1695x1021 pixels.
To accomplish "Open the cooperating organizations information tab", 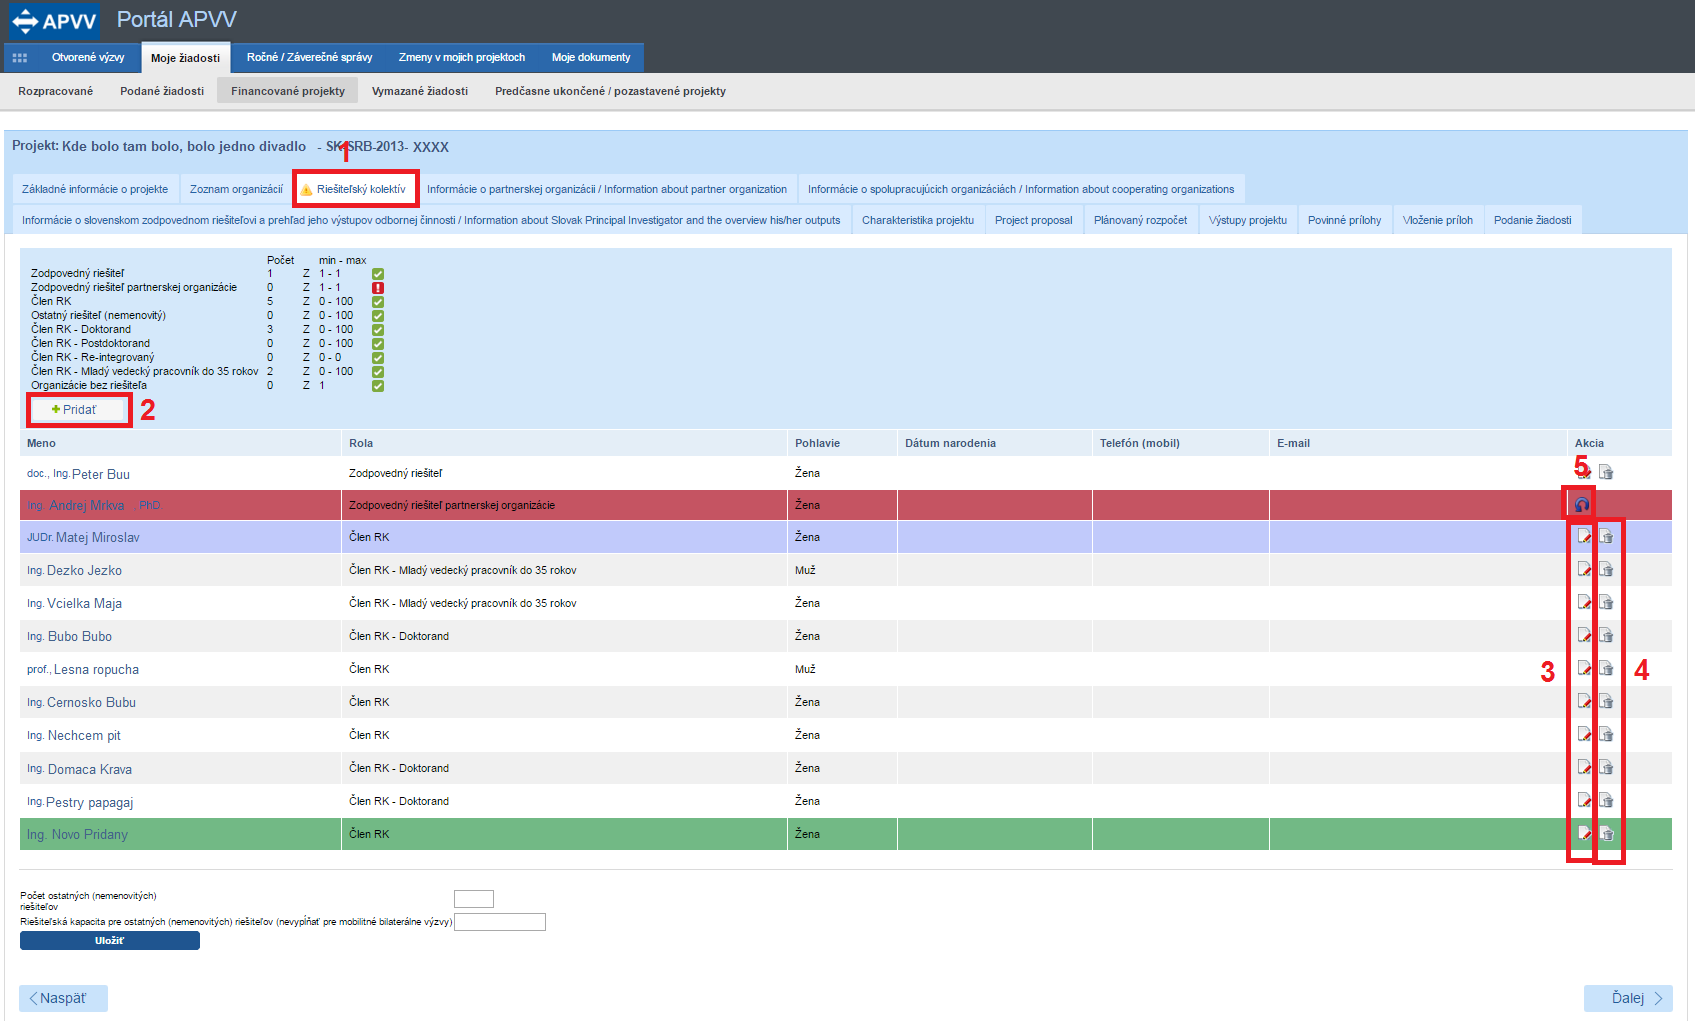I will point(1021,189).
